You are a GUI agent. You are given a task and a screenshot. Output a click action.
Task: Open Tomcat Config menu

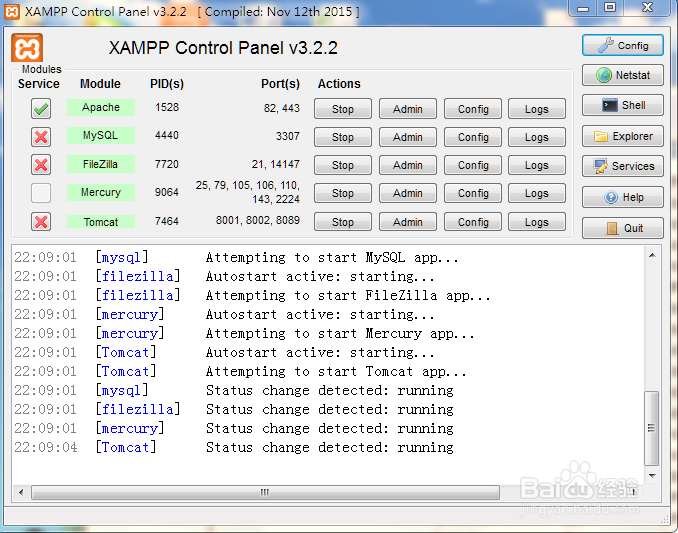pos(473,222)
